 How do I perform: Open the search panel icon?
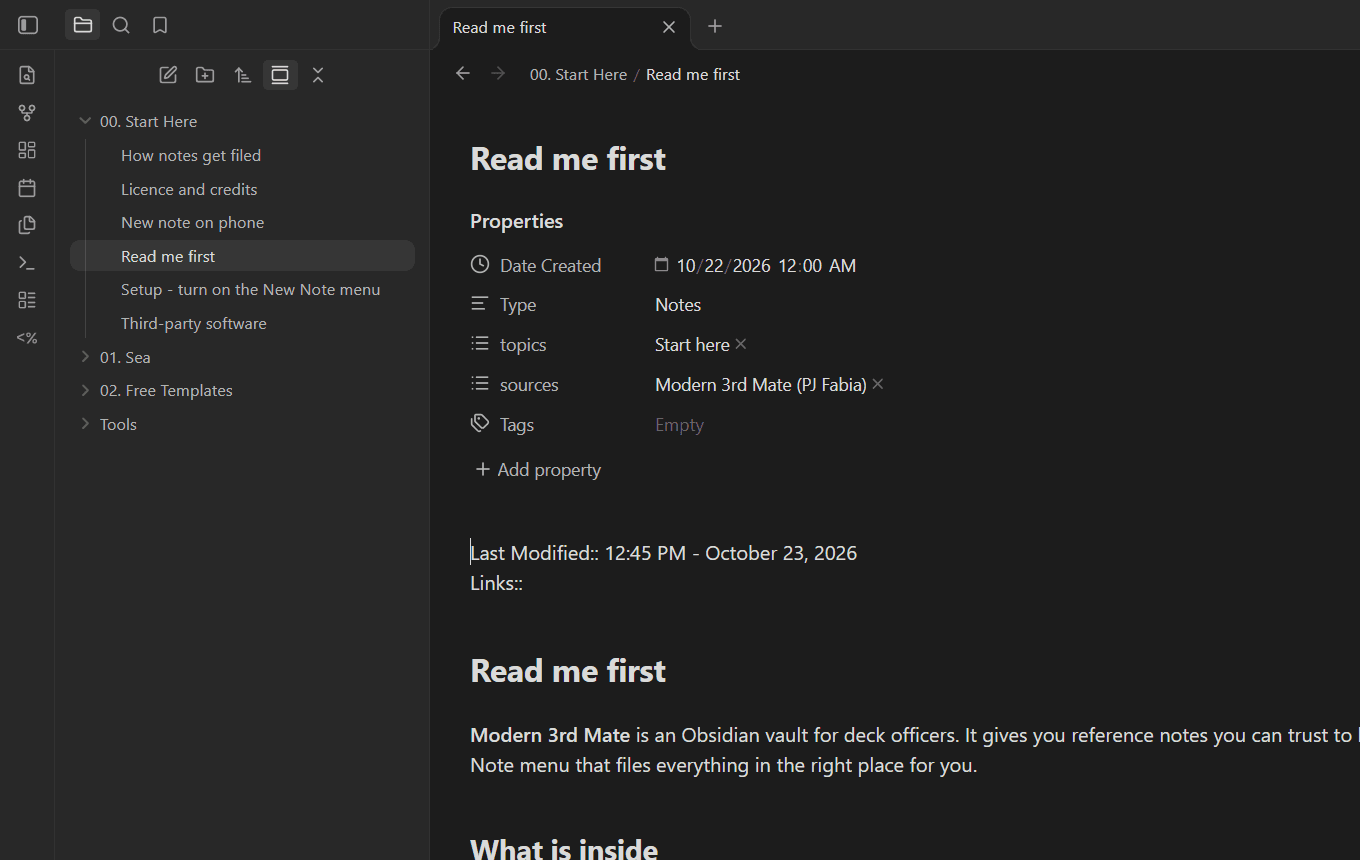click(121, 25)
